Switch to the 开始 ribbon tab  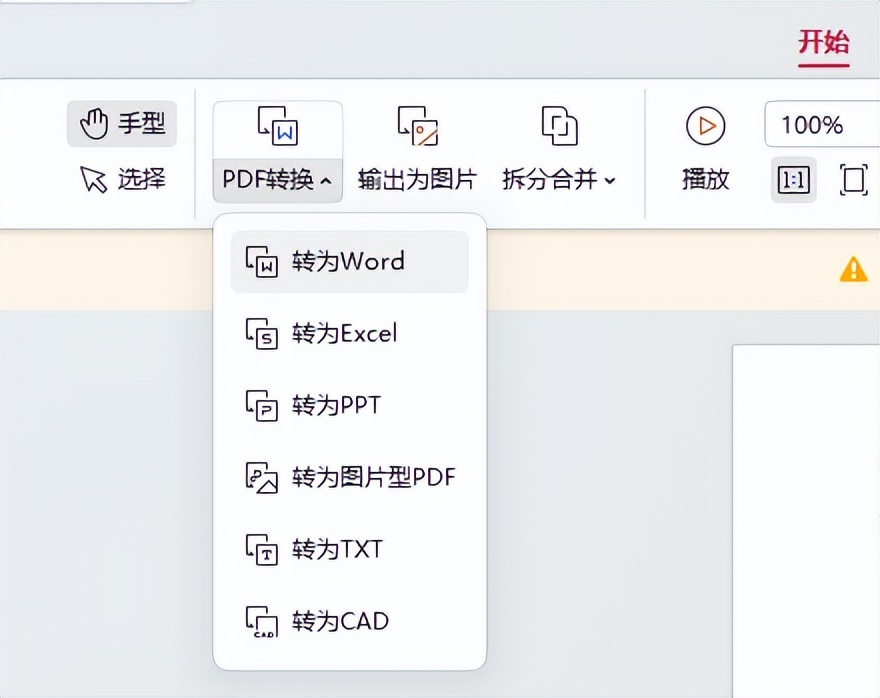click(824, 44)
